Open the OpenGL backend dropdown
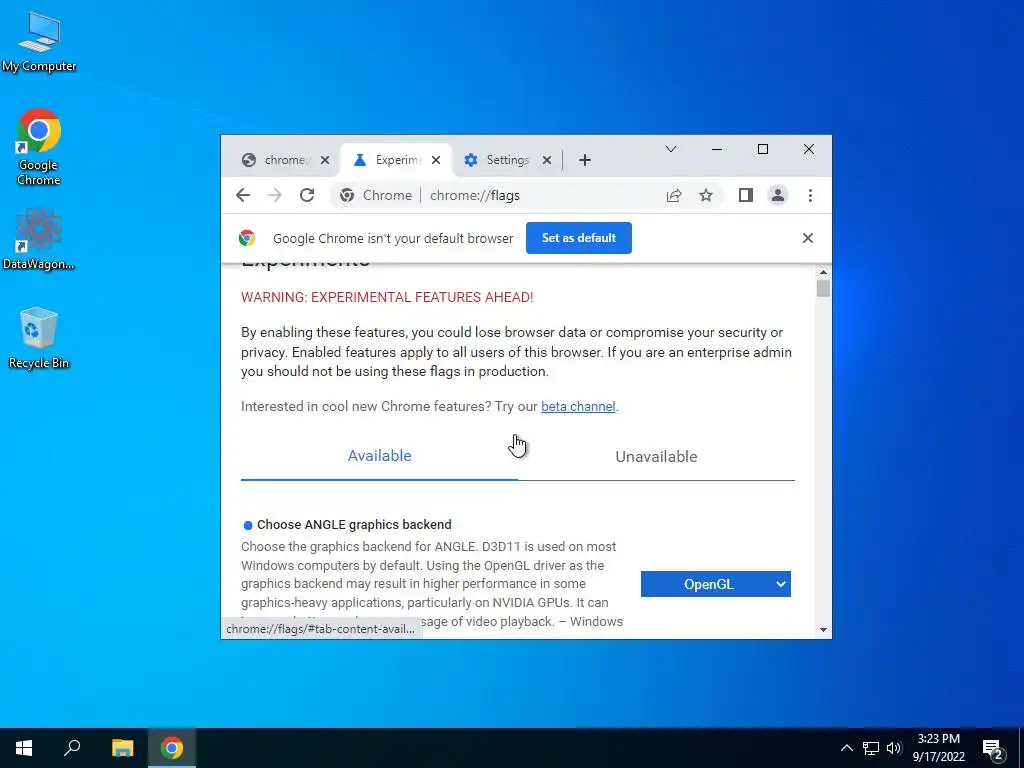The image size is (1024, 768). pos(716,584)
